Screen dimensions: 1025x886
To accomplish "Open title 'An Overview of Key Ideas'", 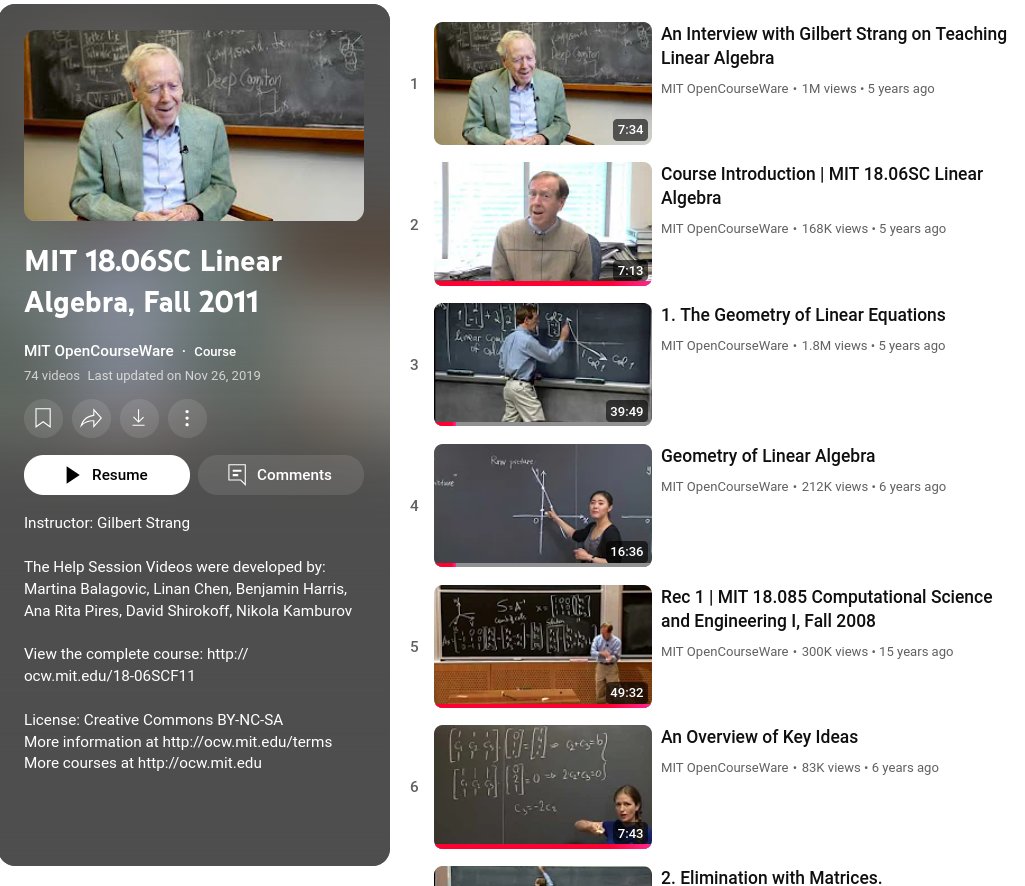I will tap(759, 737).
